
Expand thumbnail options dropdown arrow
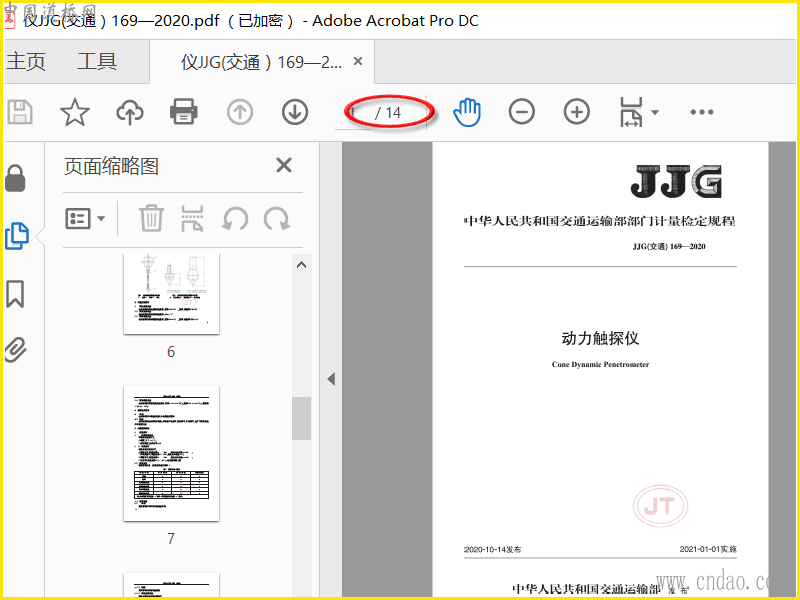point(101,219)
